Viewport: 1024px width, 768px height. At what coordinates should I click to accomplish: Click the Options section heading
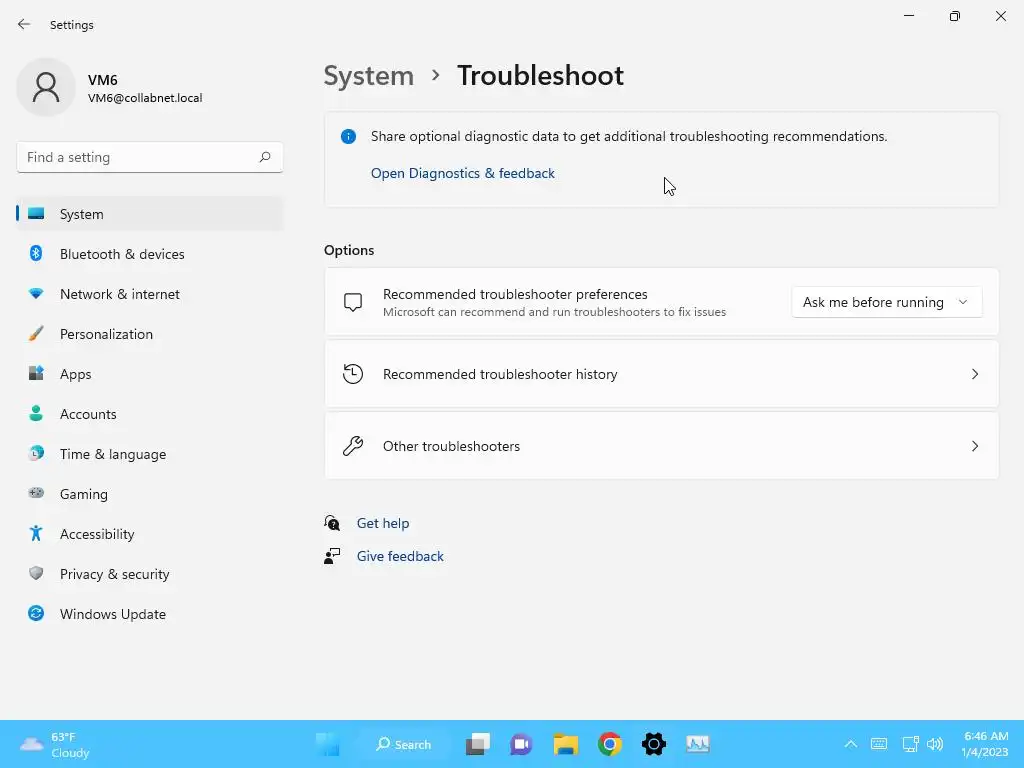tap(349, 250)
